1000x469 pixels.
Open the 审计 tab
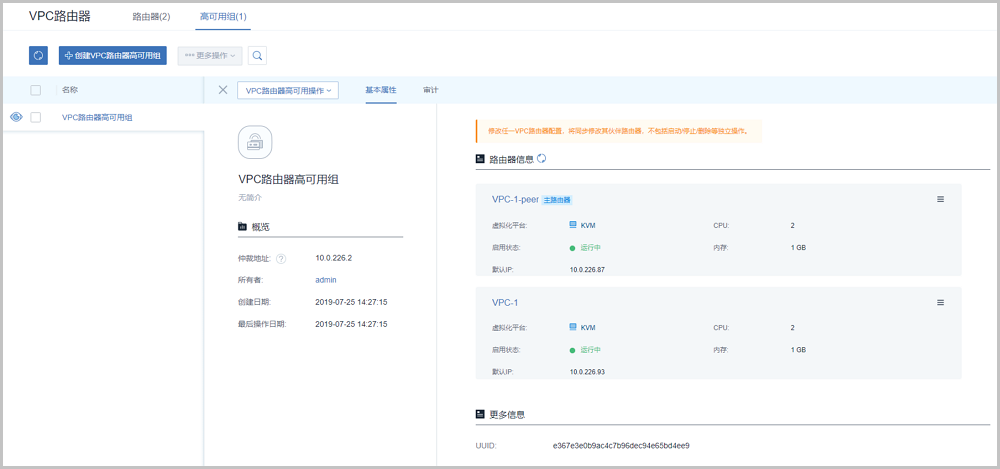430,90
